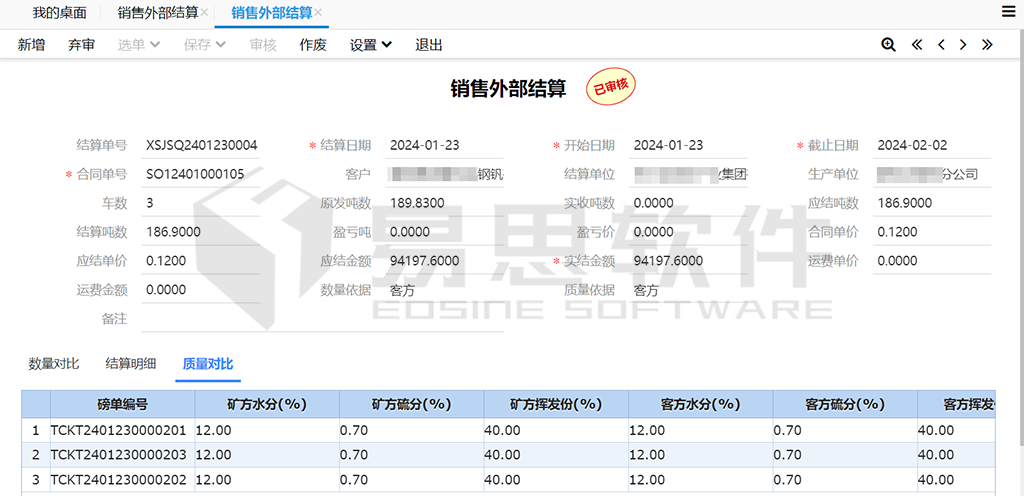Click the 弃审 button
This screenshot has width=1024, height=496.
click(82, 45)
